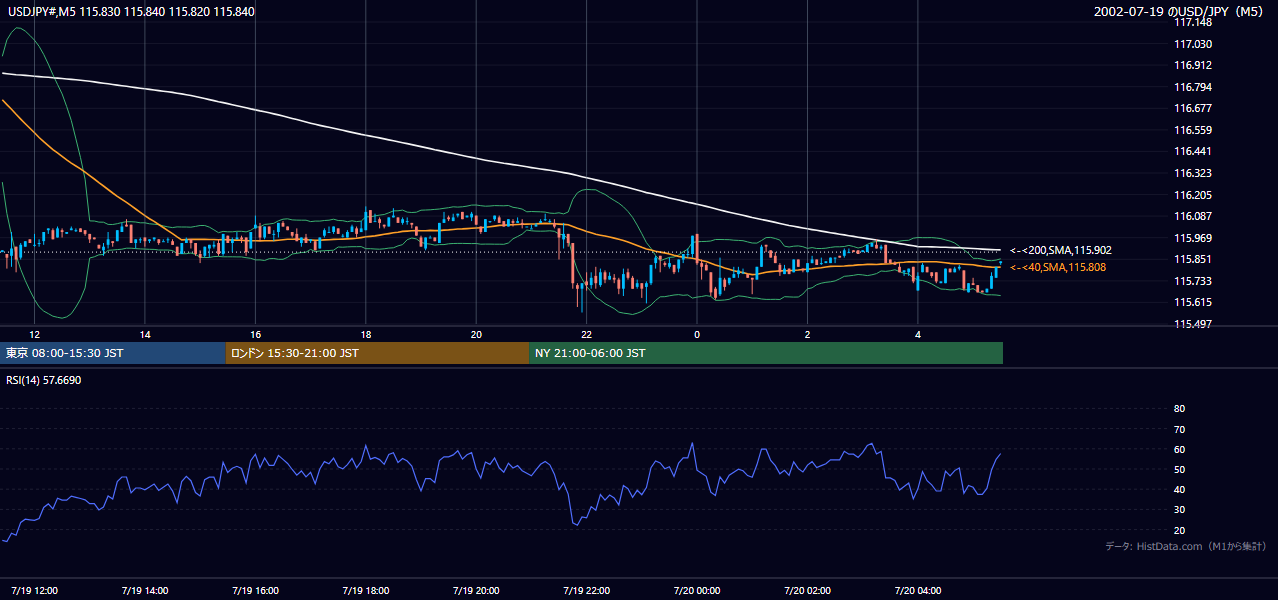Click the 7/19 18:00 date axis label
The width and height of the screenshot is (1278, 600).
click(365, 590)
